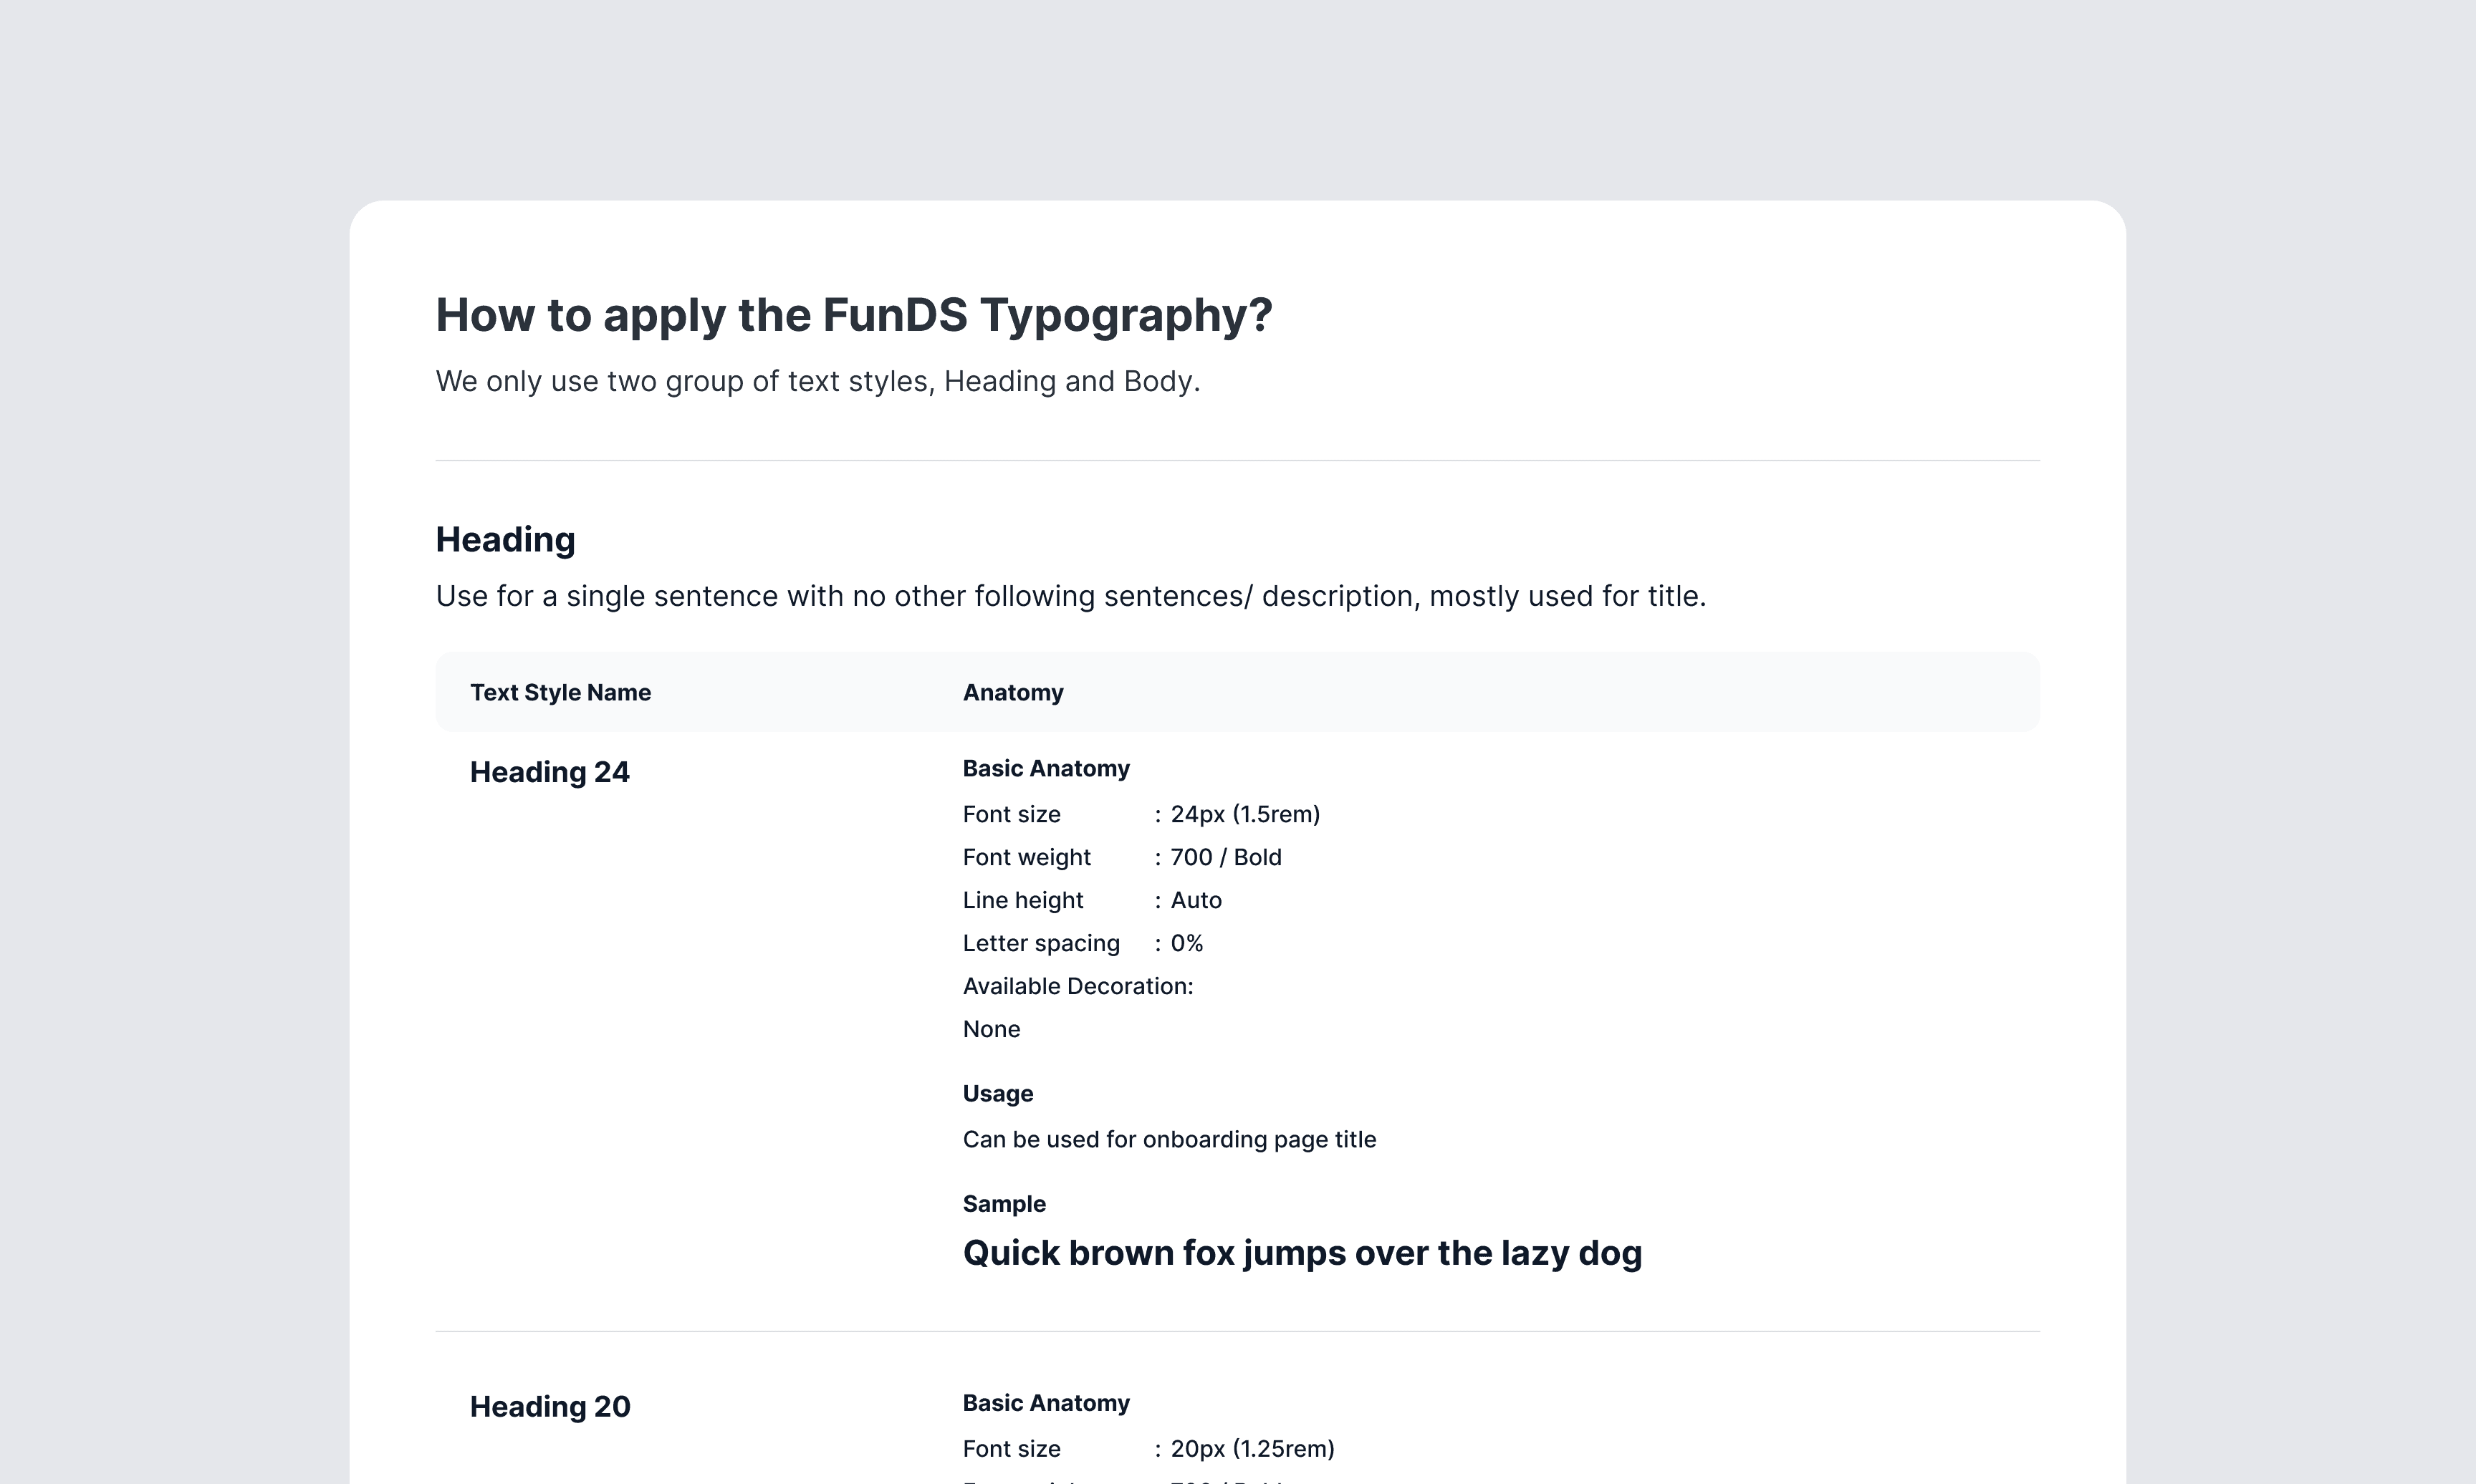2476x1484 pixels.
Task: Click the Line height 'Auto' value
Action: (x=1195, y=900)
